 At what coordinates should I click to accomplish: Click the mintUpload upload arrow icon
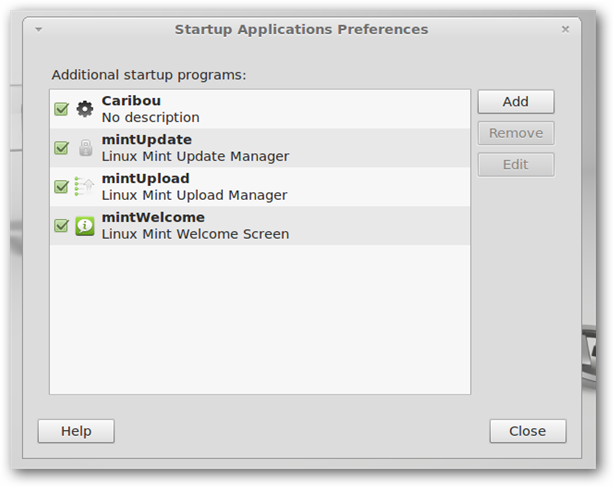coord(85,186)
